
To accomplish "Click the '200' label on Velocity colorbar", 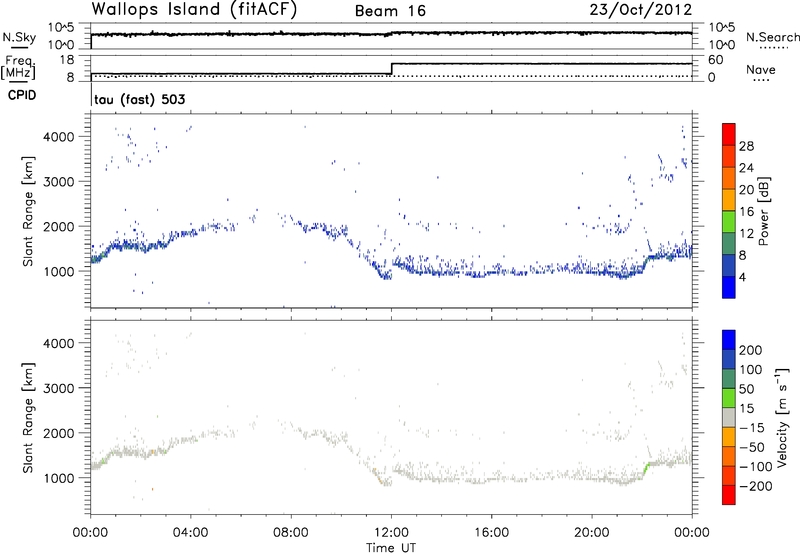I will [751, 350].
